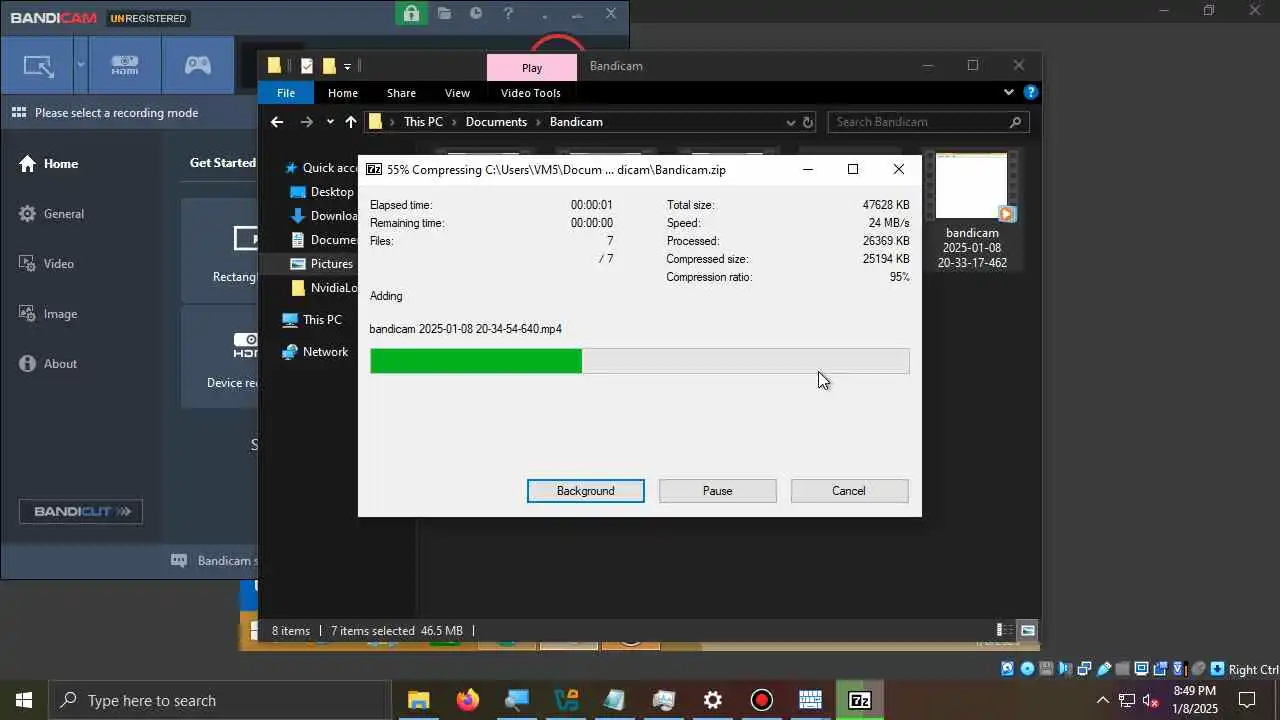1280x720 pixels.
Task: Select HDMI device recording mode in Bandicam
Action: click(x=125, y=66)
